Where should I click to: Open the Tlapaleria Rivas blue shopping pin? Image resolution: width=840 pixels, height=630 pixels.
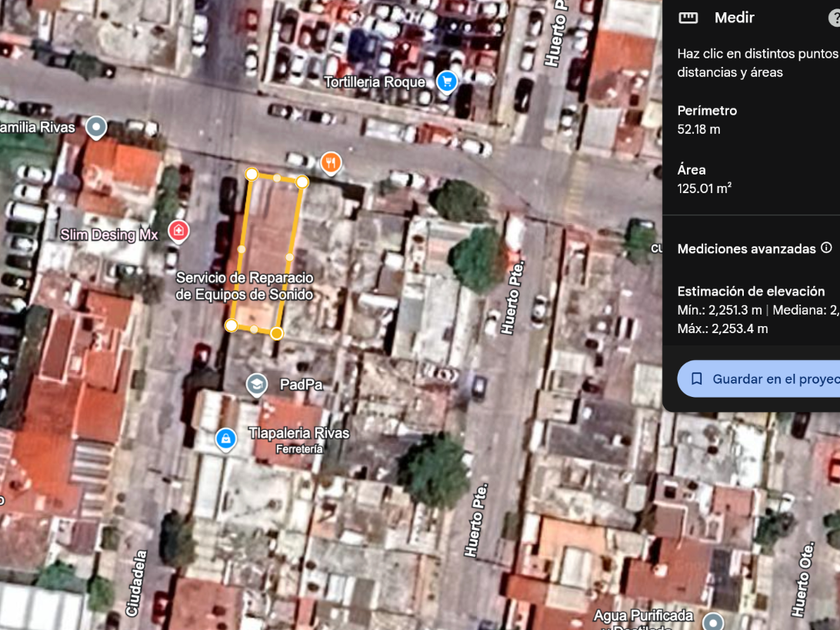pyautogui.click(x=226, y=440)
